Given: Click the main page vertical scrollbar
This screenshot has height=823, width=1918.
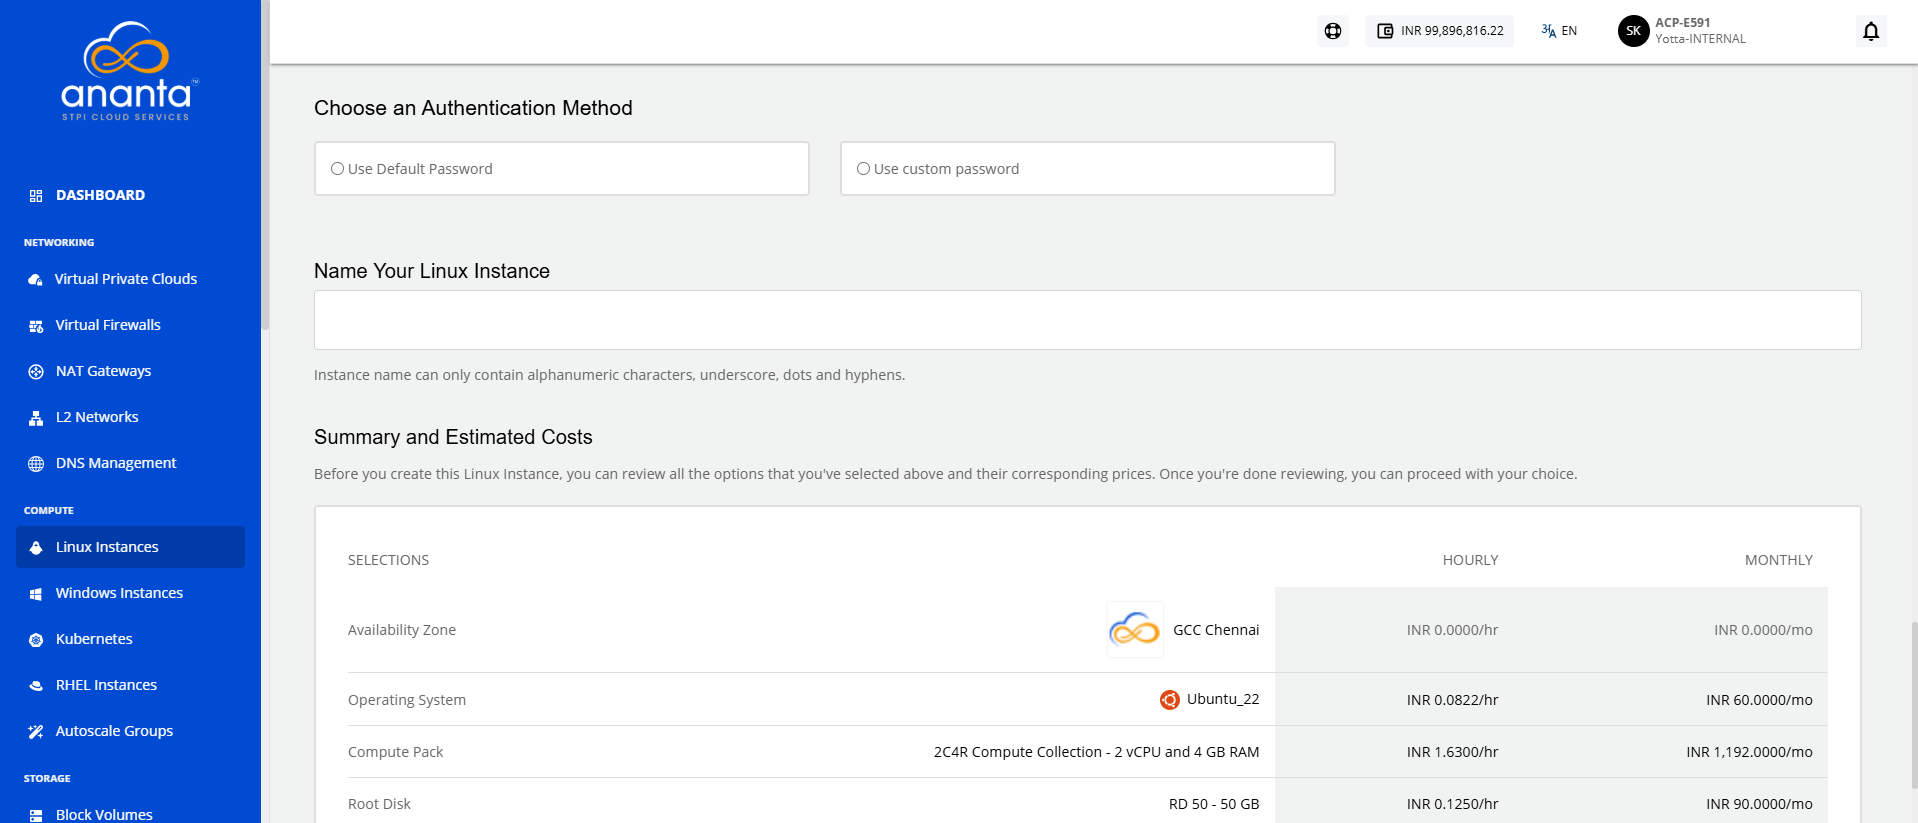Looking at the screenshot, I should [x=1914, y=705].
